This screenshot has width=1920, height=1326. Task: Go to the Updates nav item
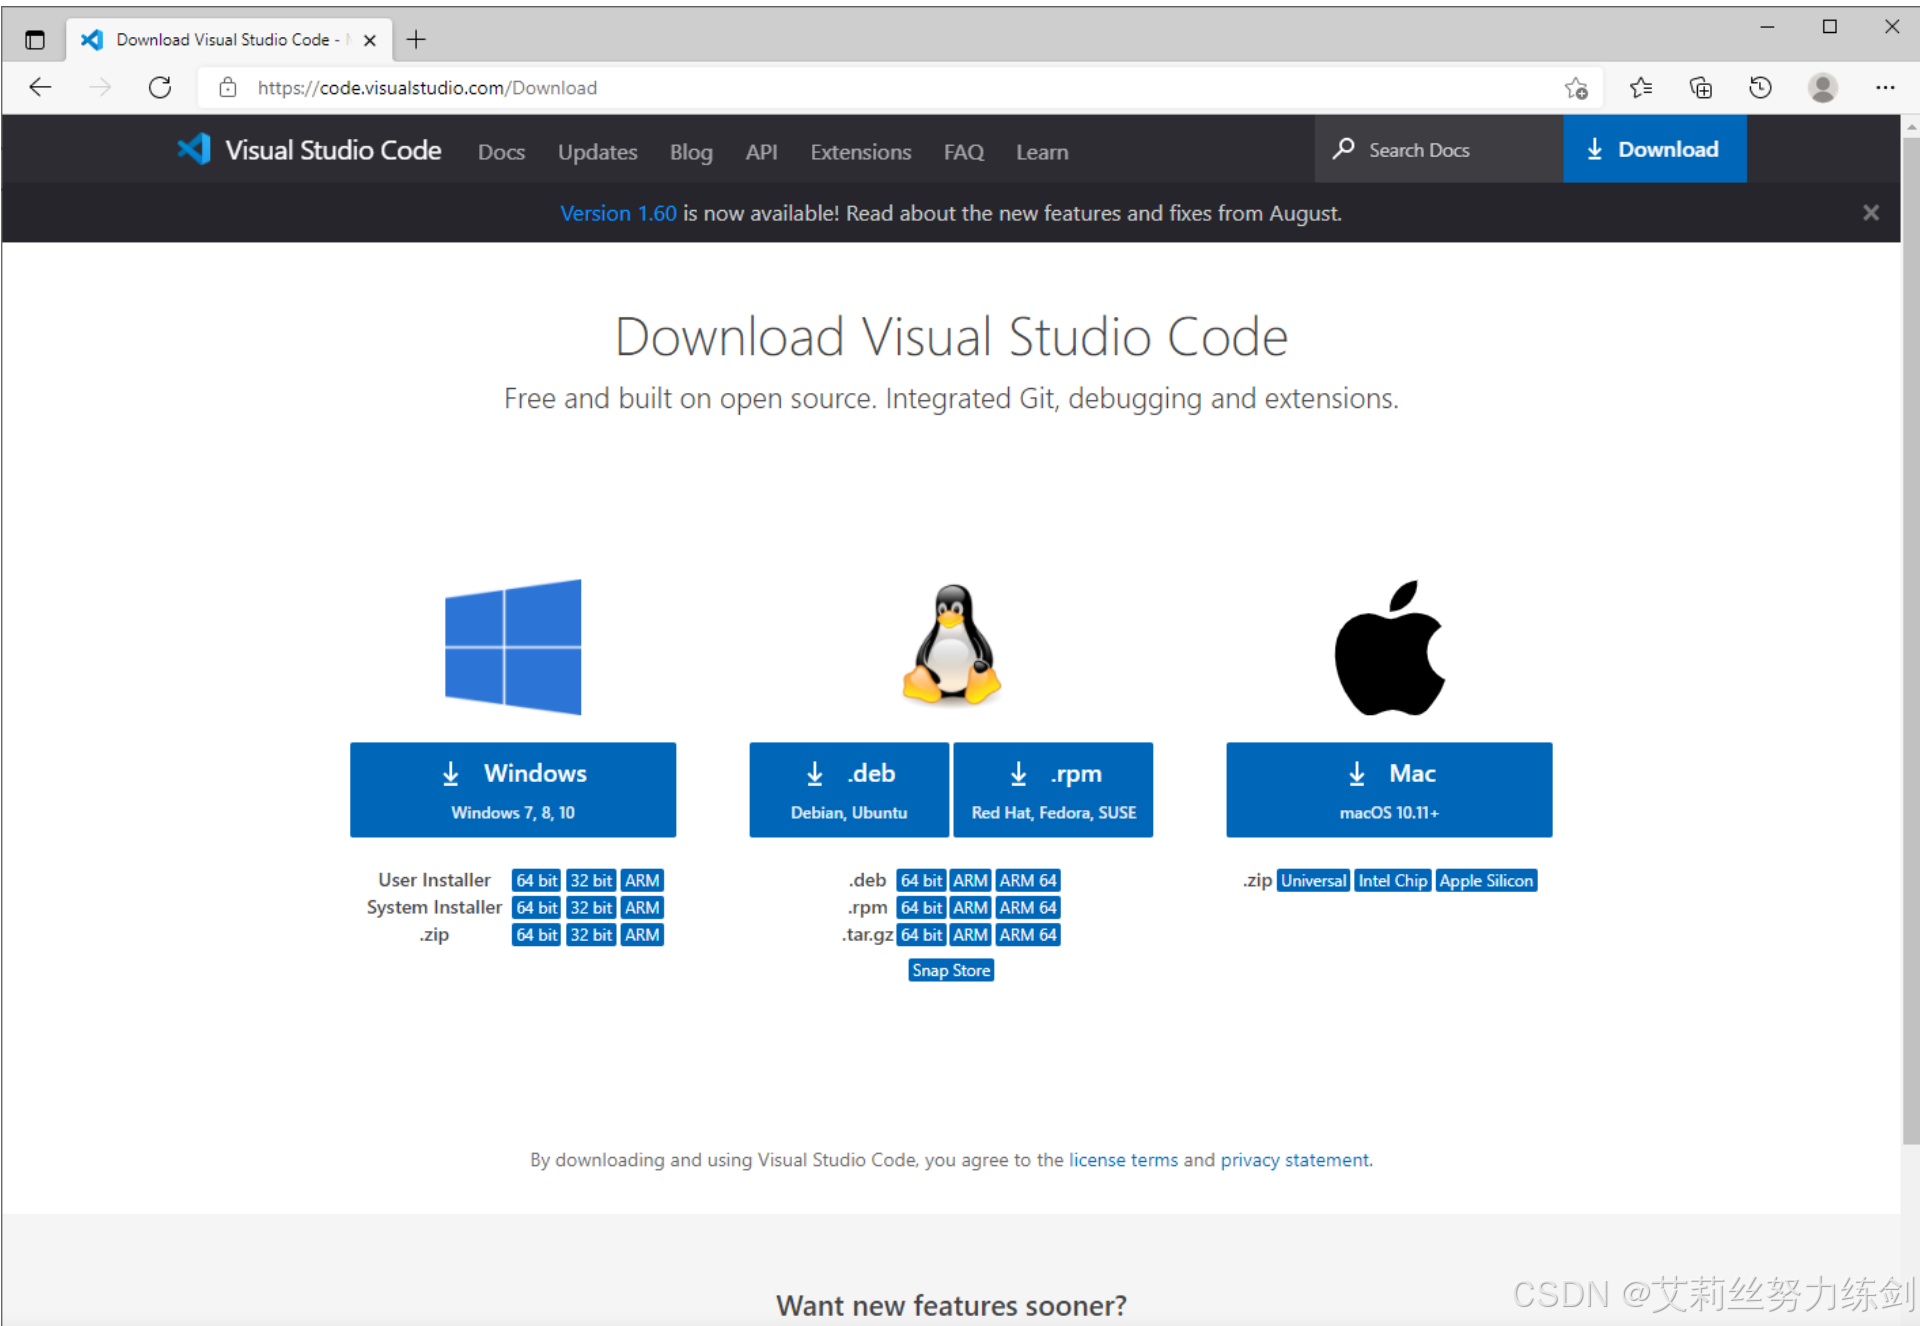coord(597,152)
